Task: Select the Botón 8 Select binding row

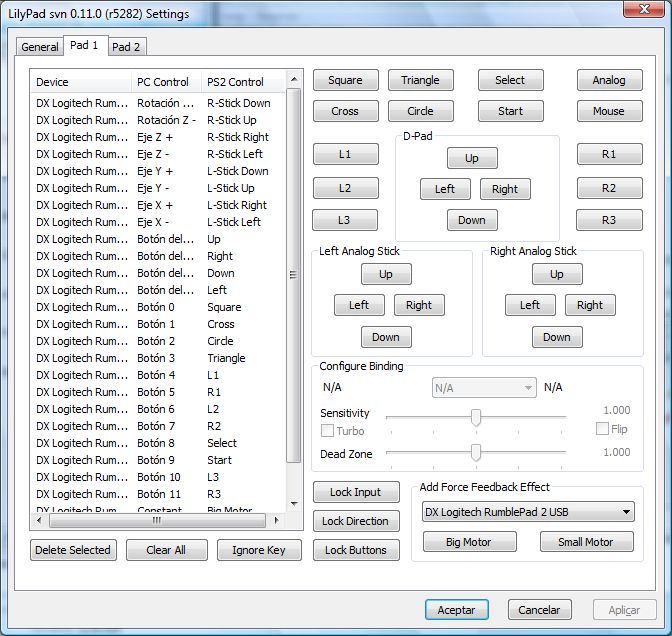Action: (158, 443)
